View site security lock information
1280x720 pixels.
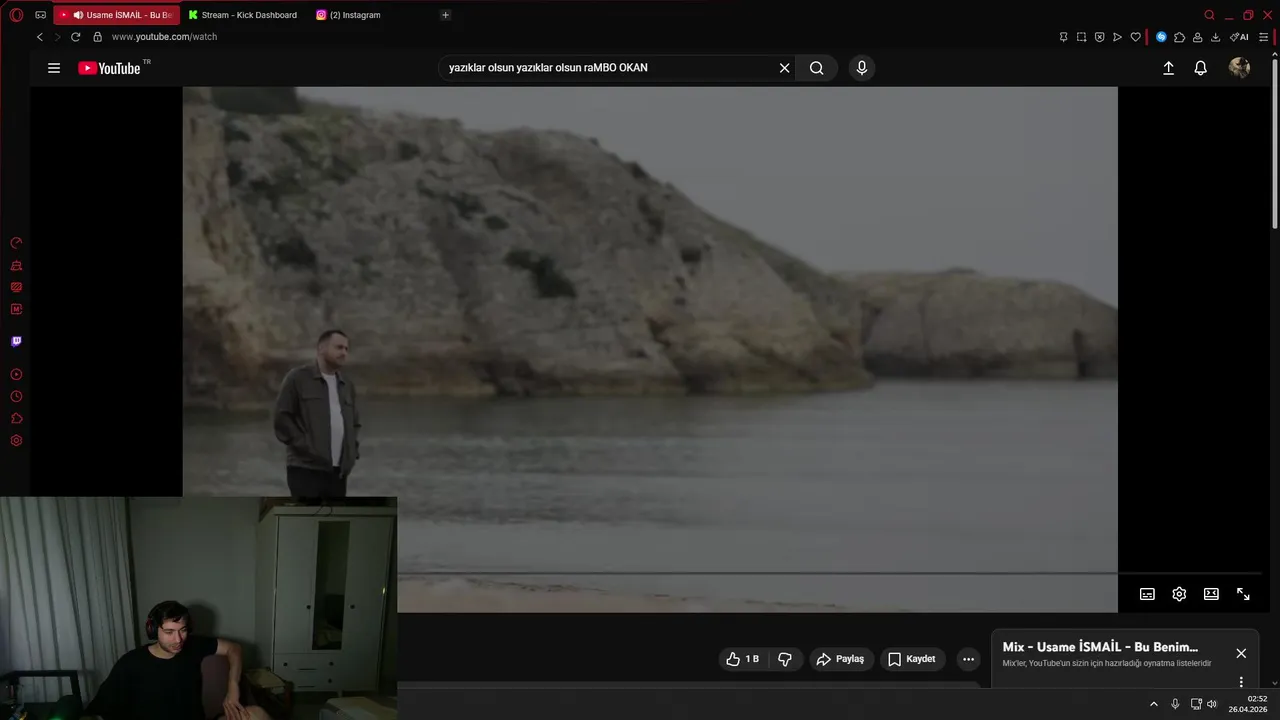click(x=97, y=37)
